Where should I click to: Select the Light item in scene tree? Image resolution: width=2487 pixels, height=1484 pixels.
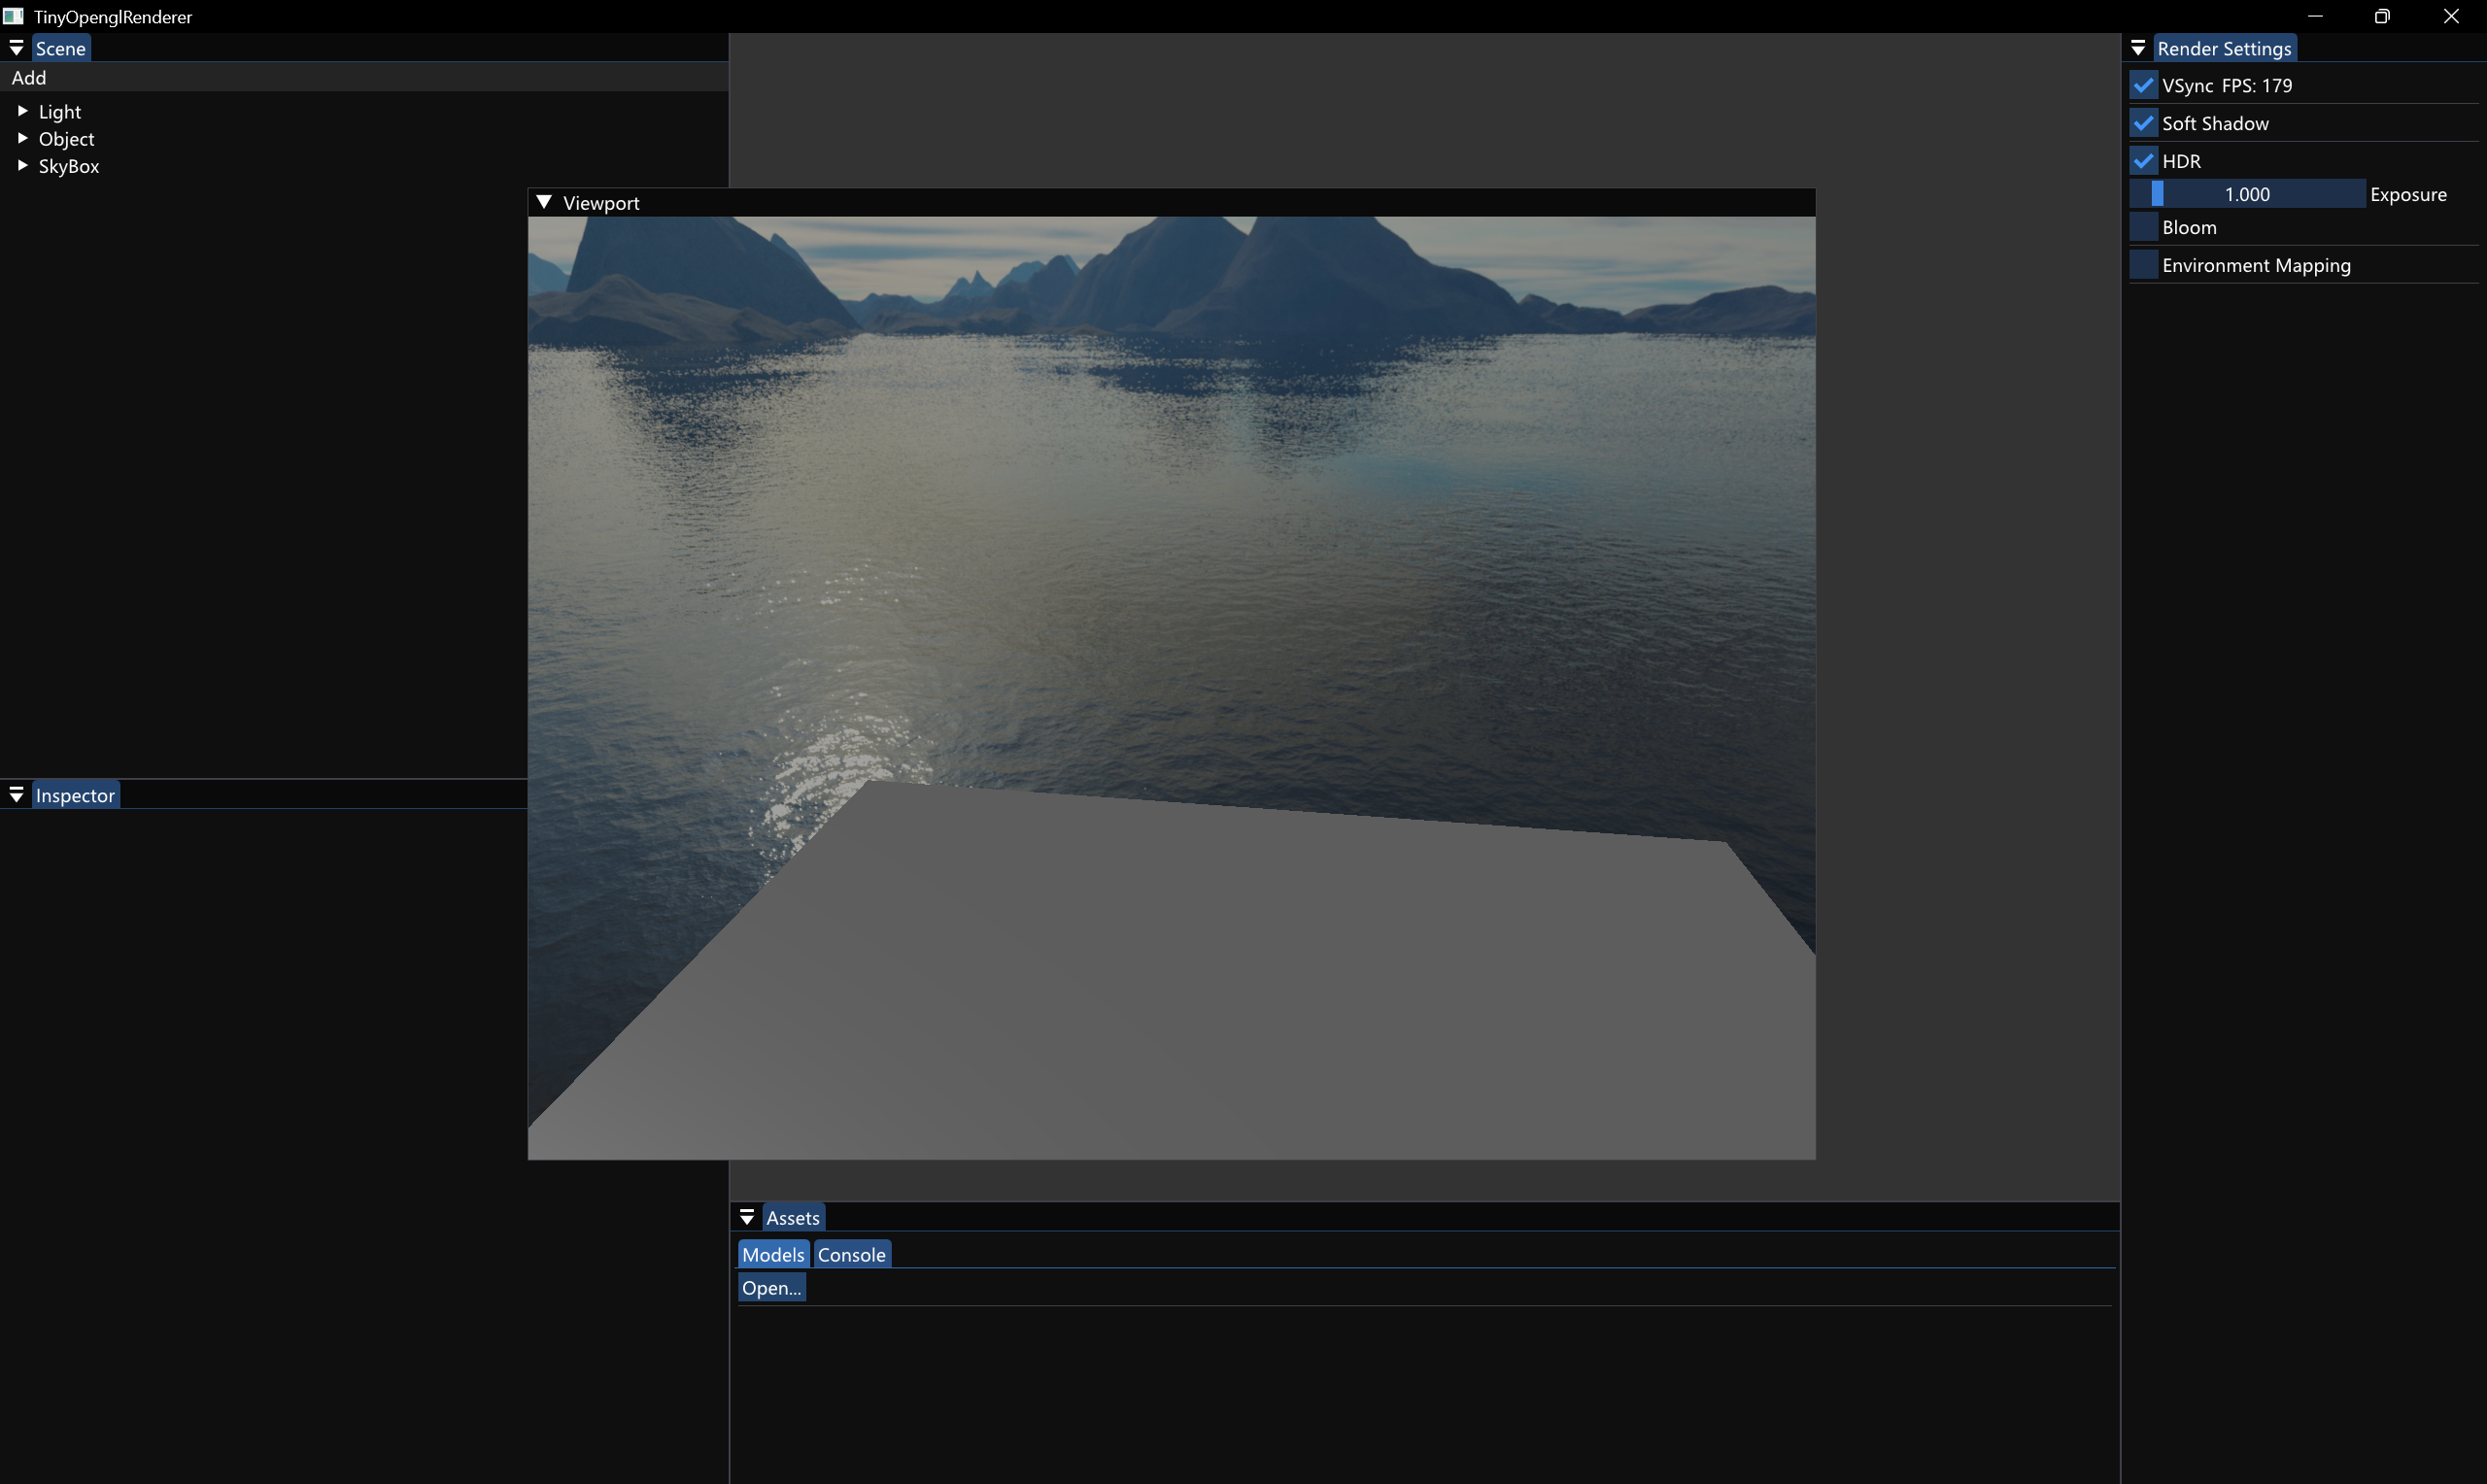(60, 111)
